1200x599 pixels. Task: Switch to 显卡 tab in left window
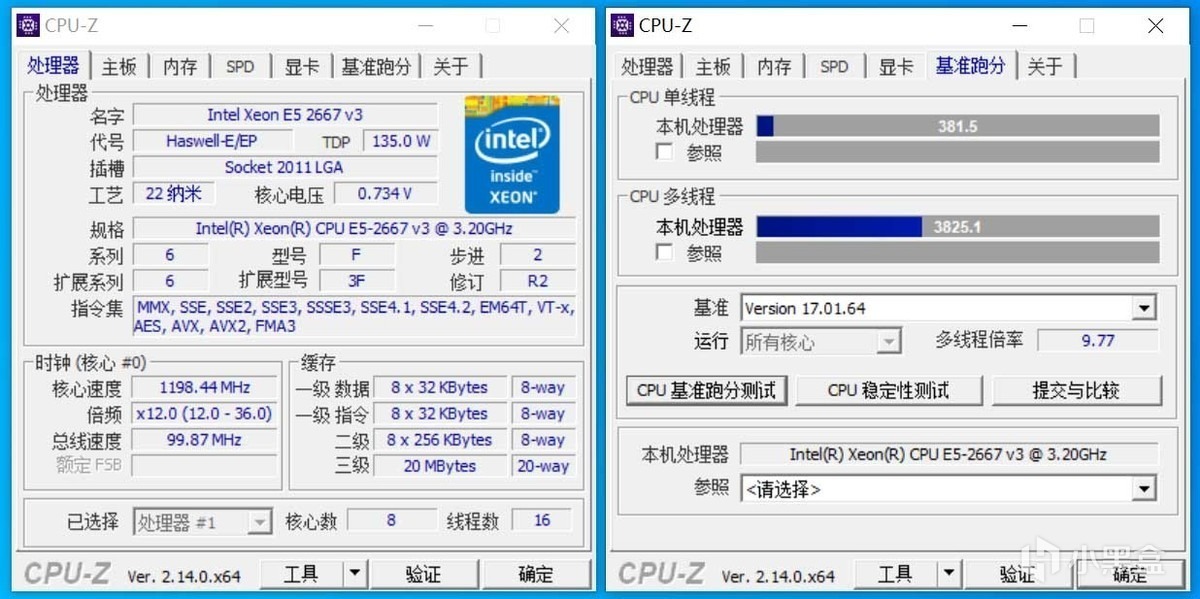pos(301,67)
